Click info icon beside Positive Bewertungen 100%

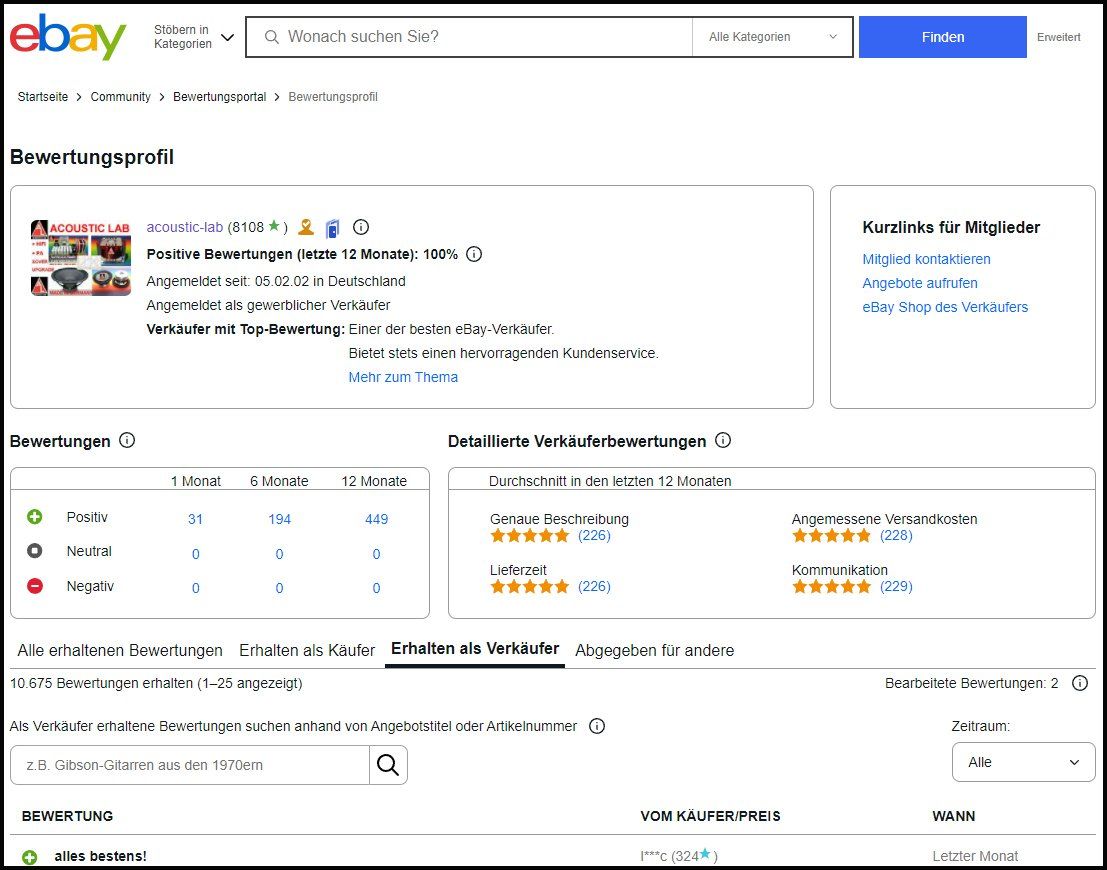474,254
